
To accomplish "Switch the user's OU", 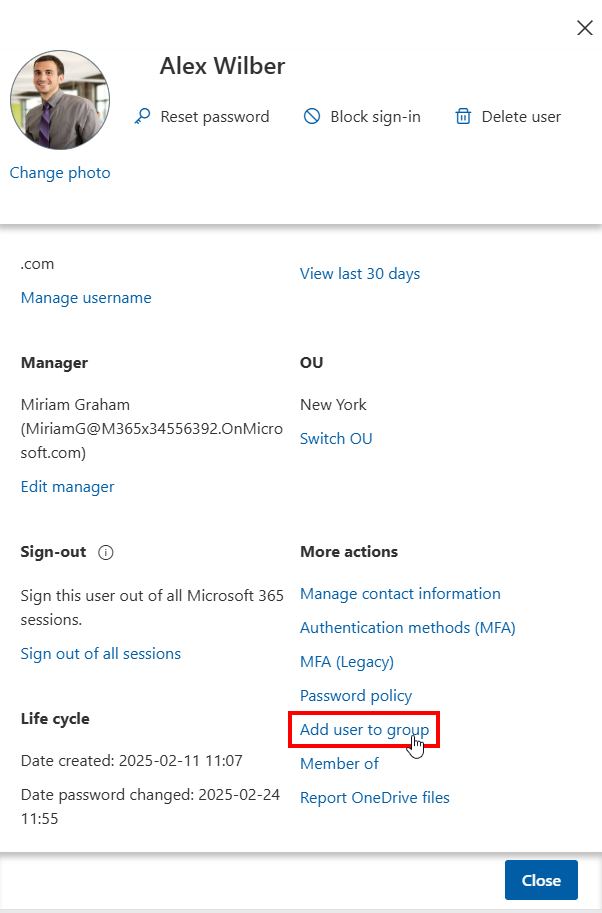I will pos(336,439).
